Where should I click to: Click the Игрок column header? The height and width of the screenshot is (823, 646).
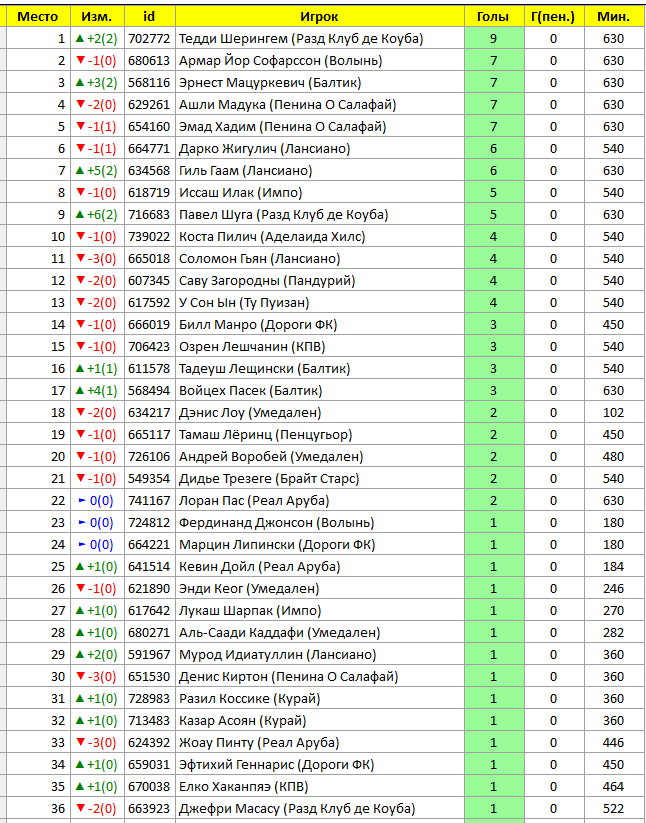pyautogui.click(x=320, y=16)
